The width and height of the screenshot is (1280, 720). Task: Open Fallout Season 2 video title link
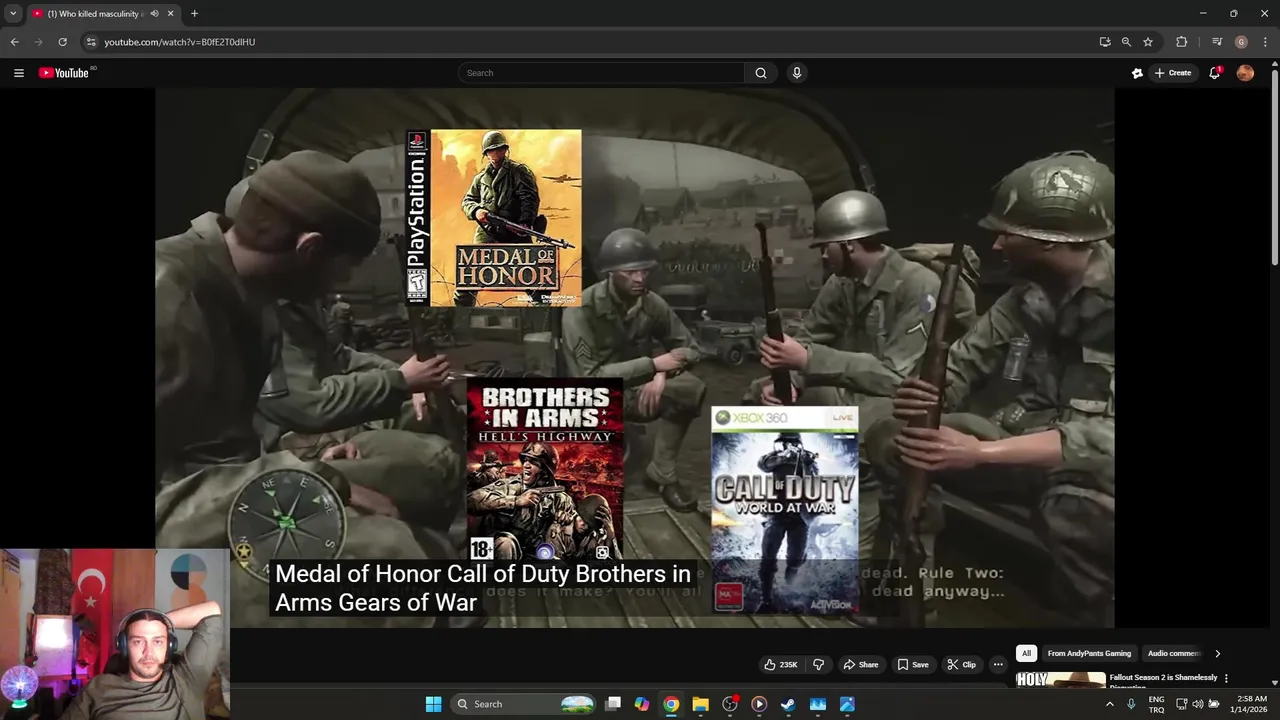pos(1163,678)
